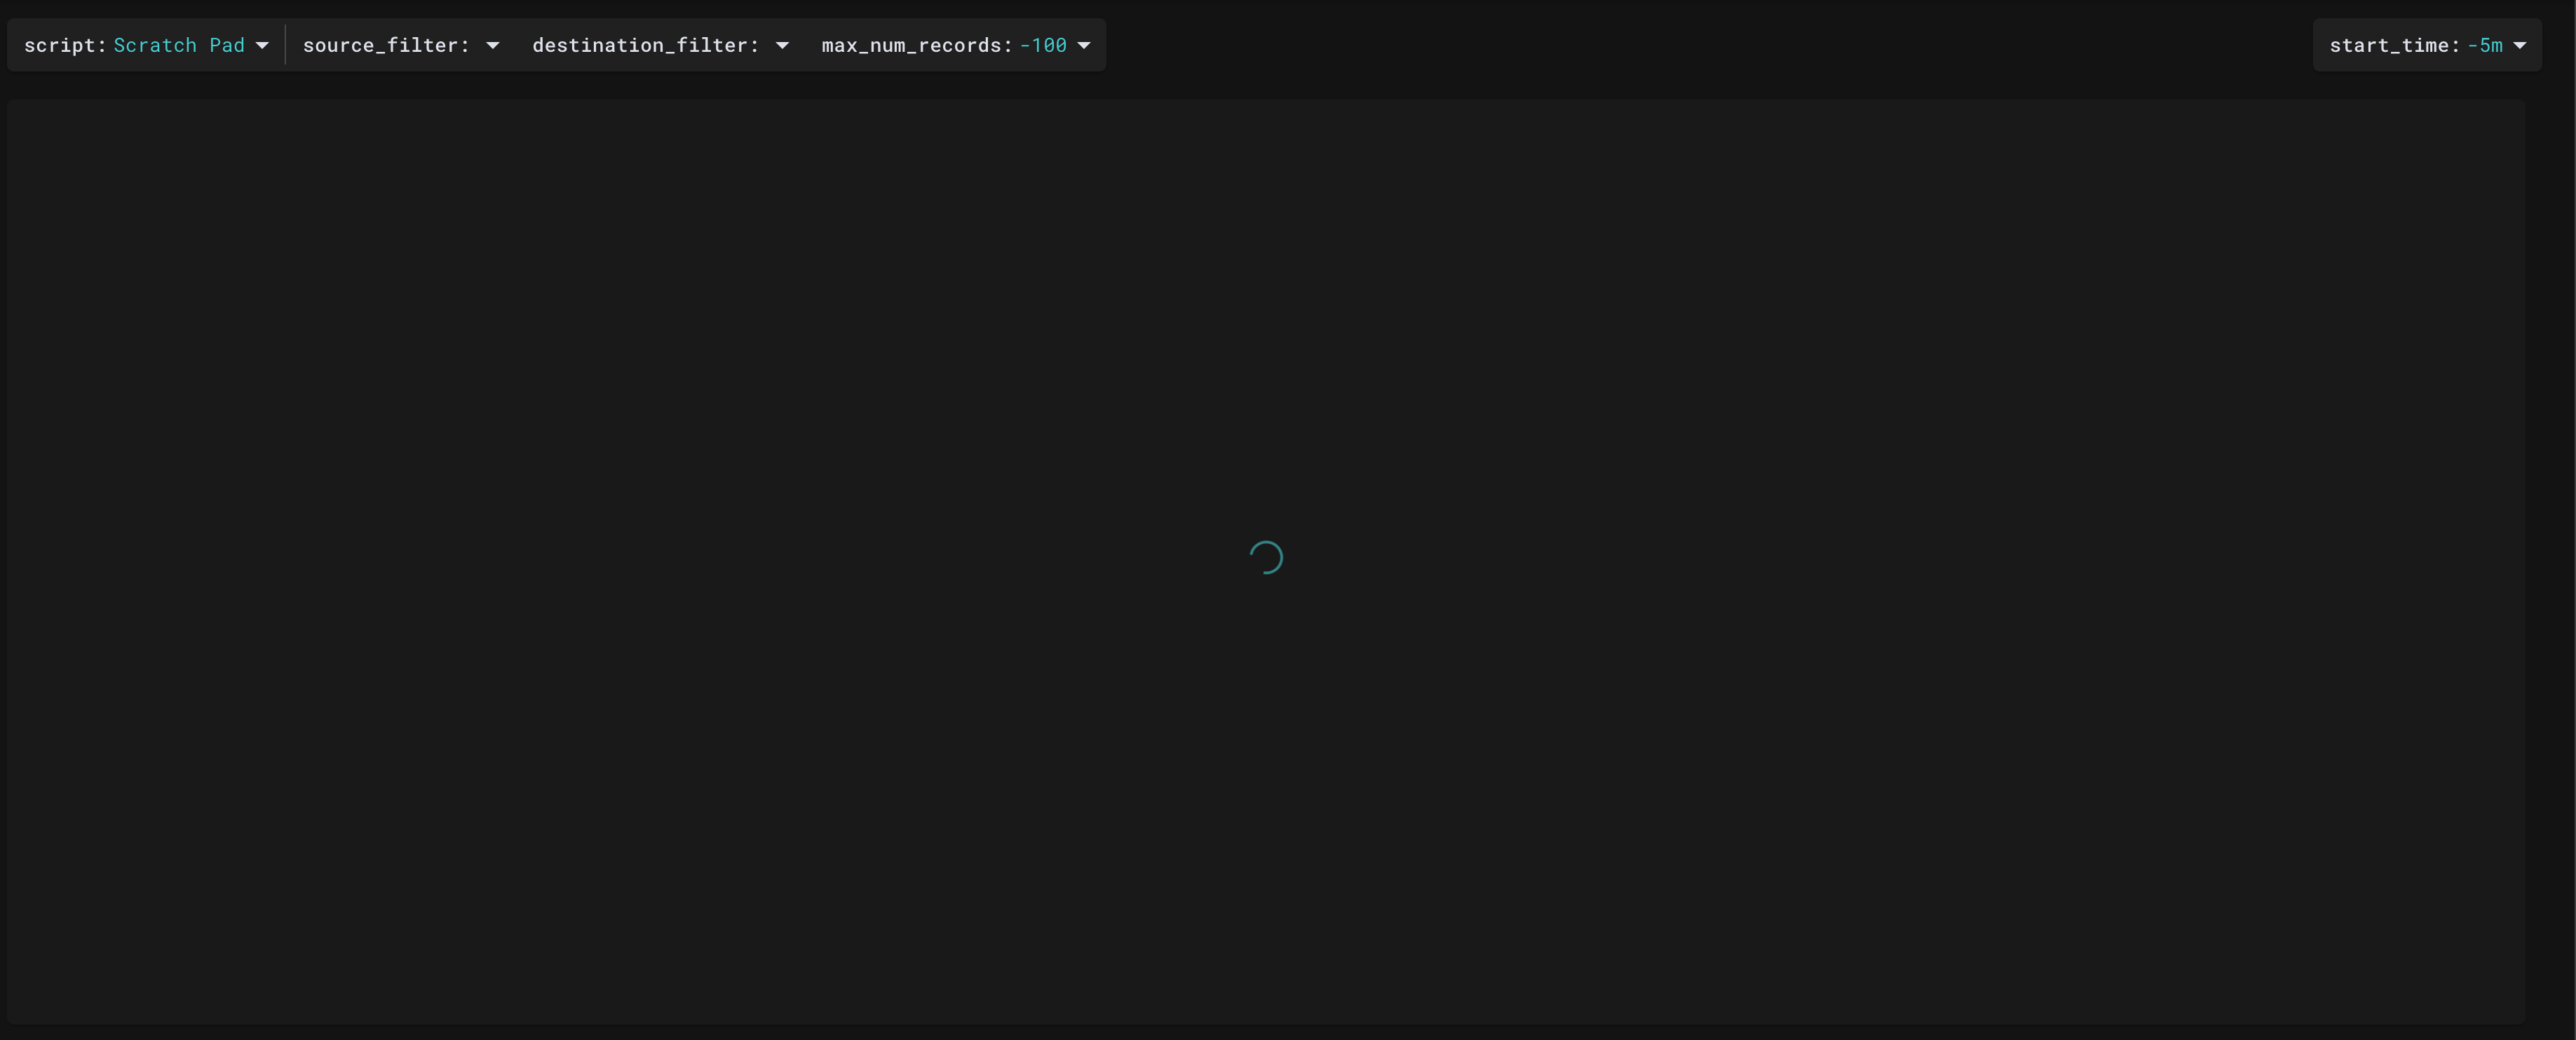Click the source_filter chevron icon
The width and height of the screenshot is (2576, 1040).
click(x=492, y=45)
